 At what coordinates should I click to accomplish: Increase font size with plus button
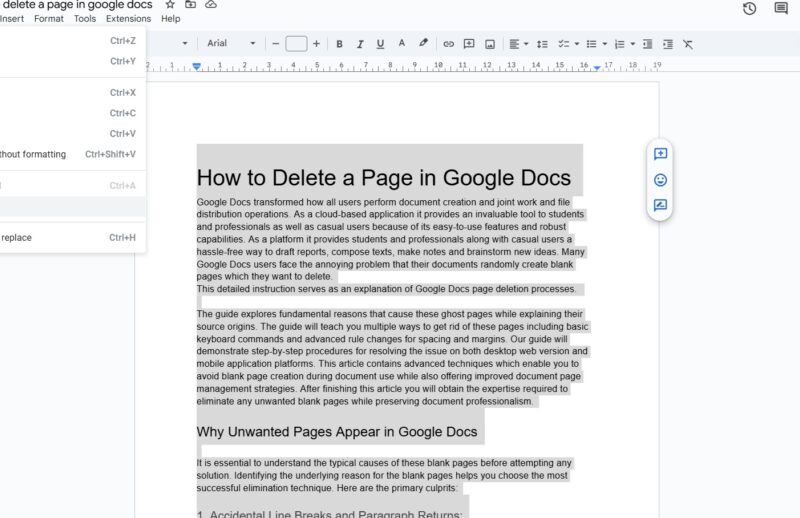[316, 44]
